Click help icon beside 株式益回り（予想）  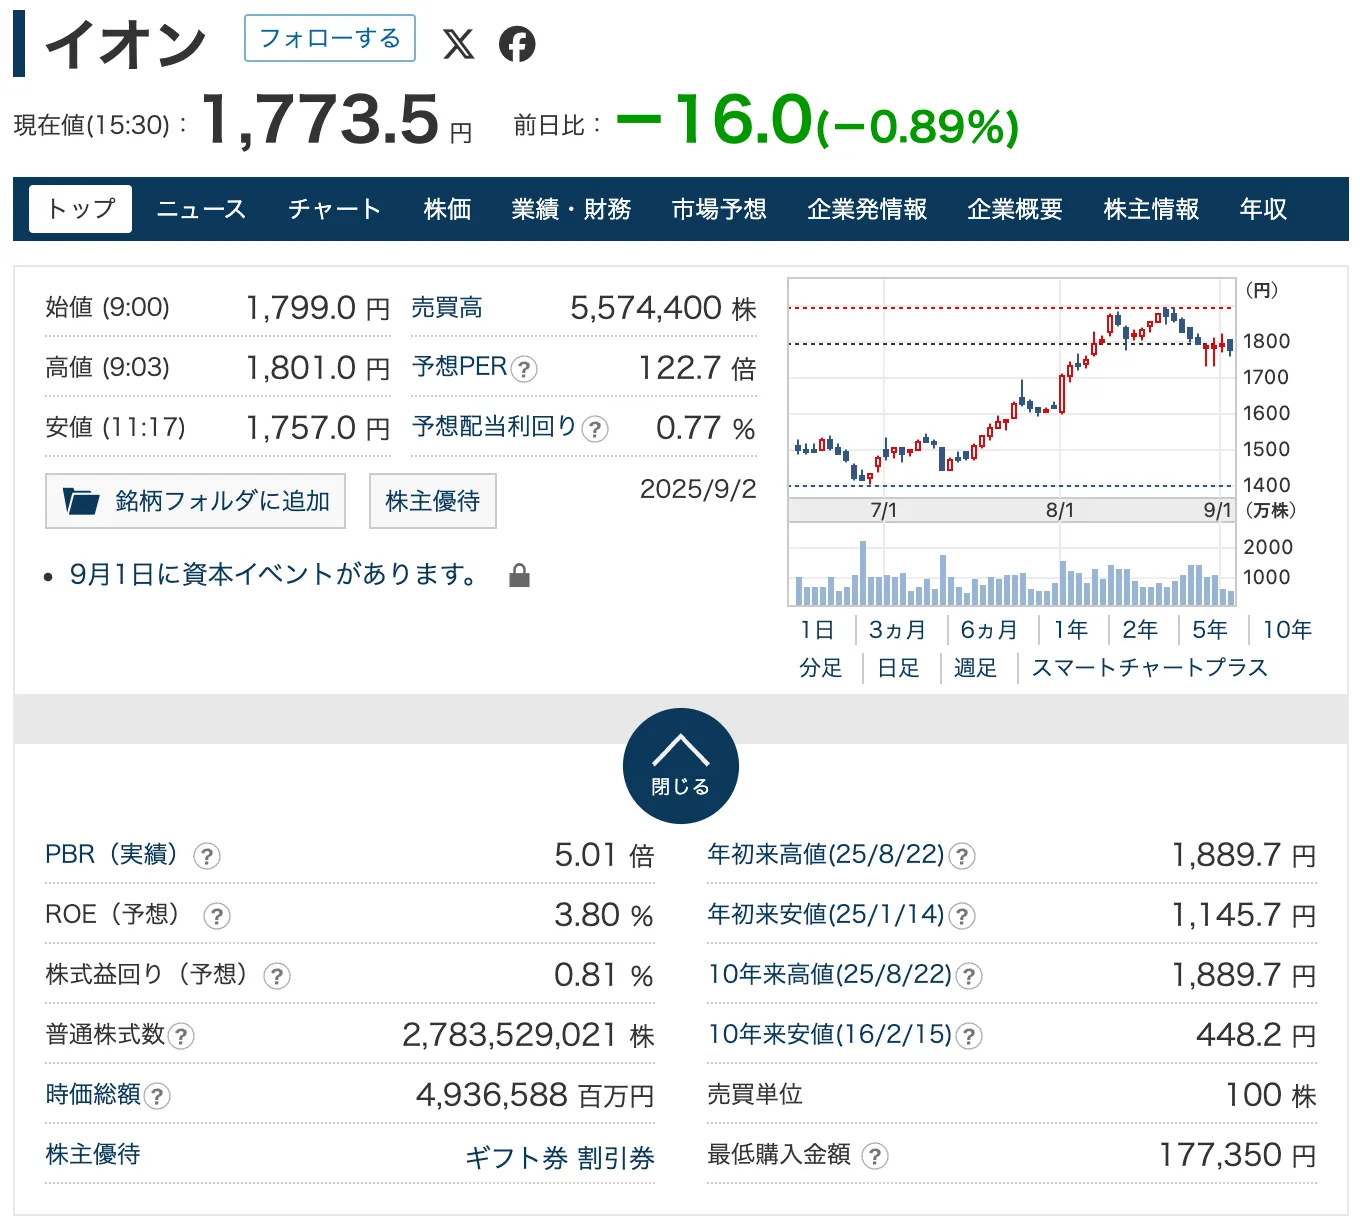coord(277,976)
